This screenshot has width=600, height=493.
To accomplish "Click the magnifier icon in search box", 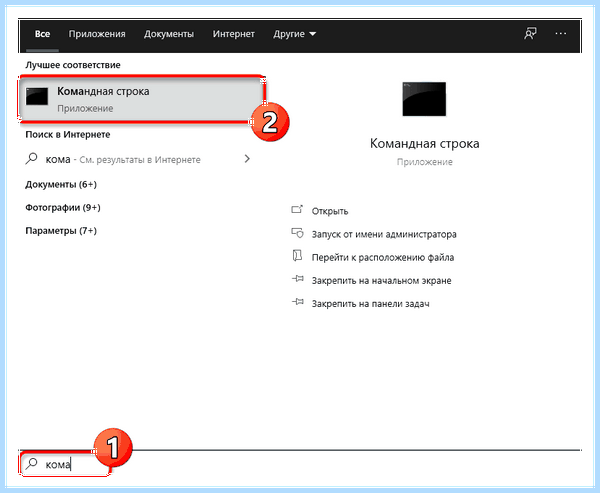I will (x=31, y=464).
